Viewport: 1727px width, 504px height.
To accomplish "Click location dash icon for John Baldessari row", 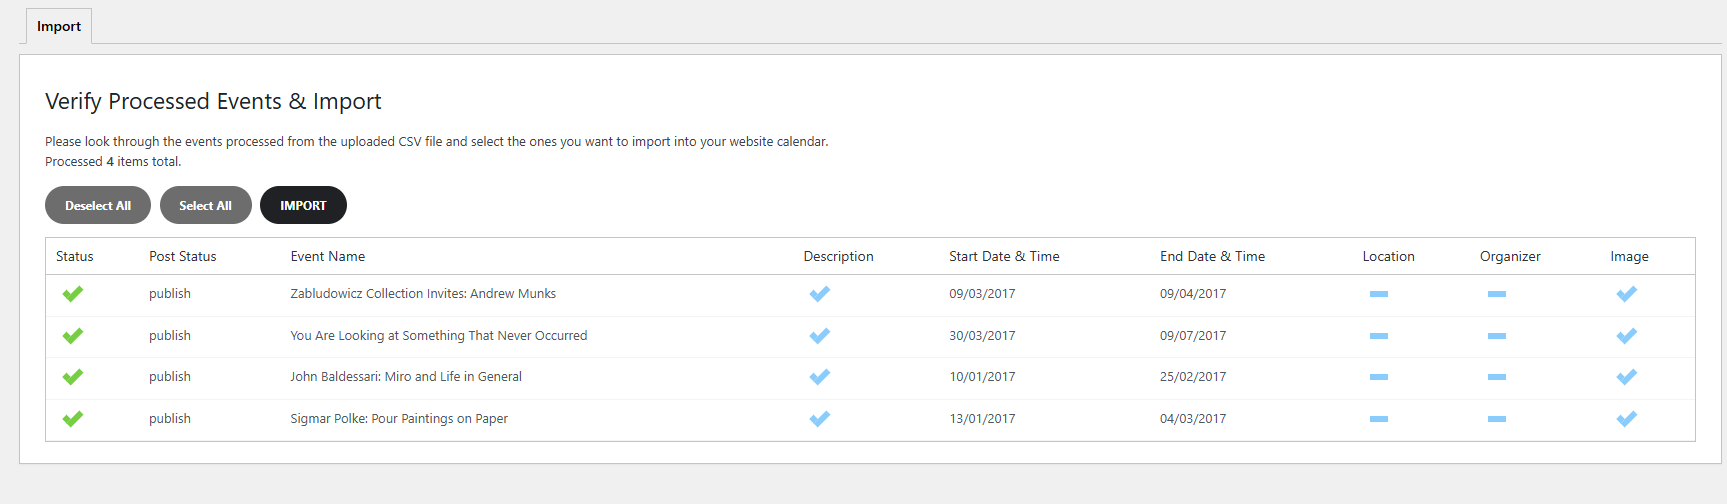I will pyautogui.click(x=1379, y=377).
